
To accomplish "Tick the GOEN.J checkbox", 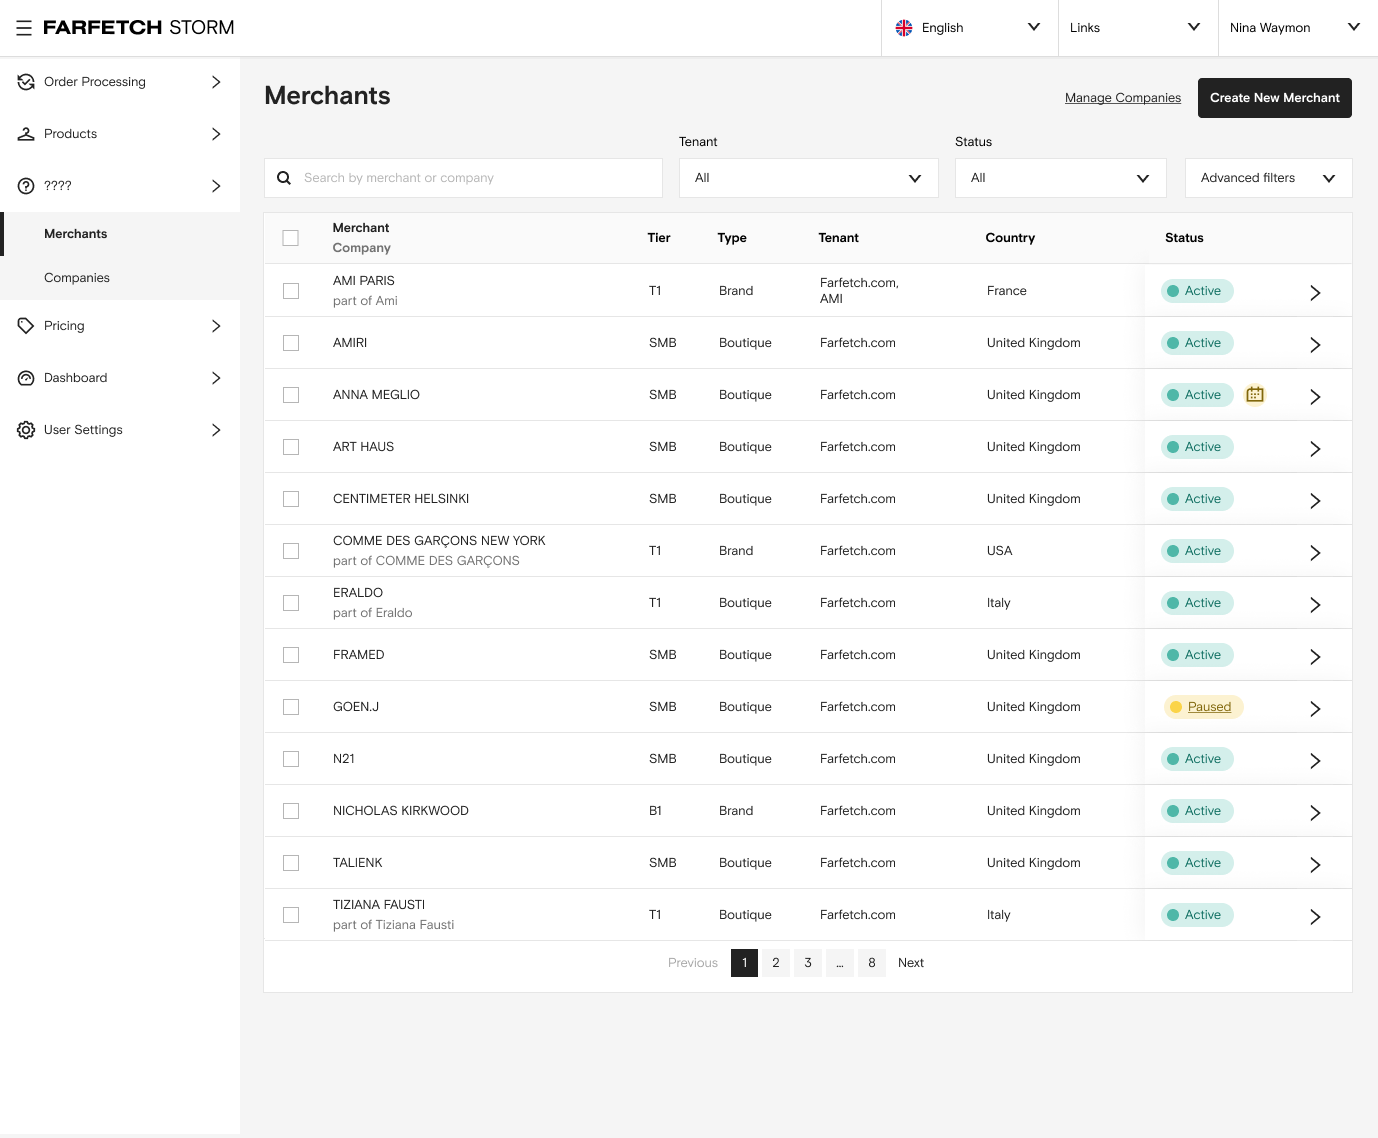I will (x=291, y=707).
